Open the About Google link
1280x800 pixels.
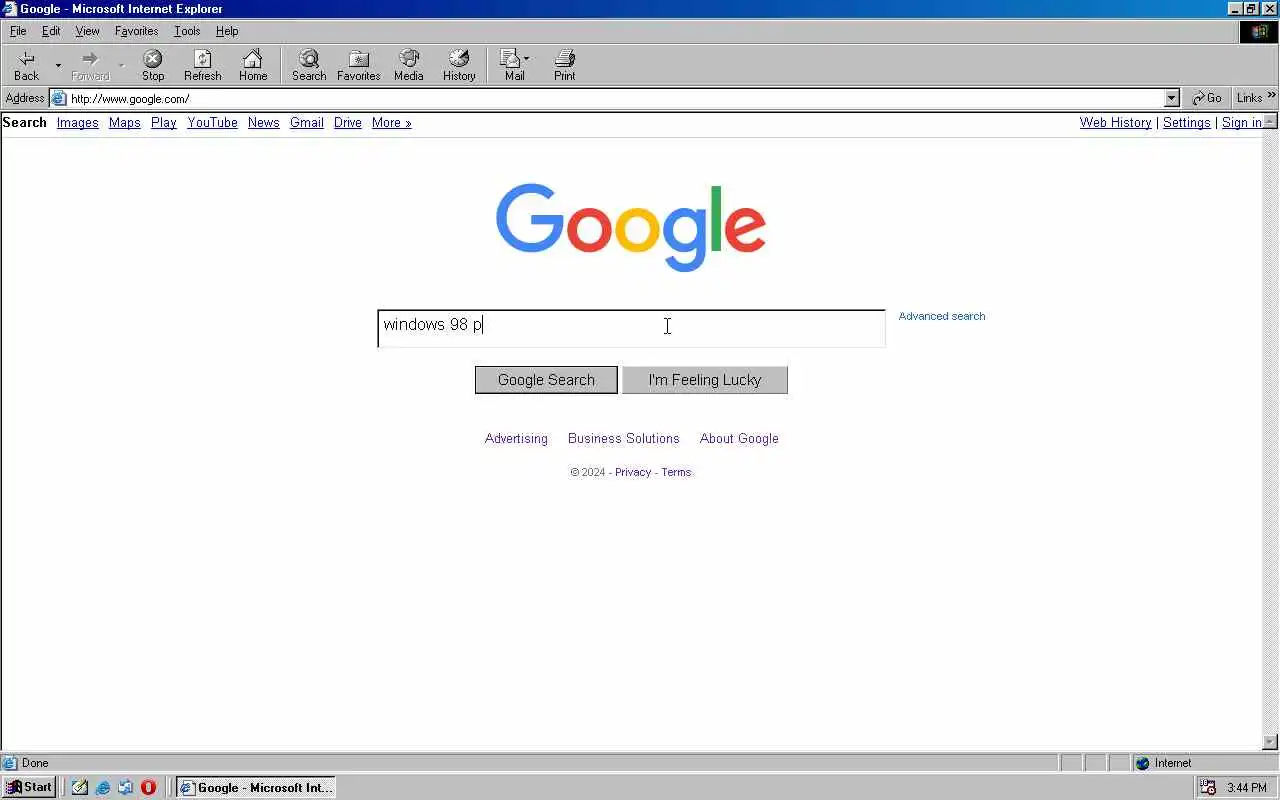[739, 438]
